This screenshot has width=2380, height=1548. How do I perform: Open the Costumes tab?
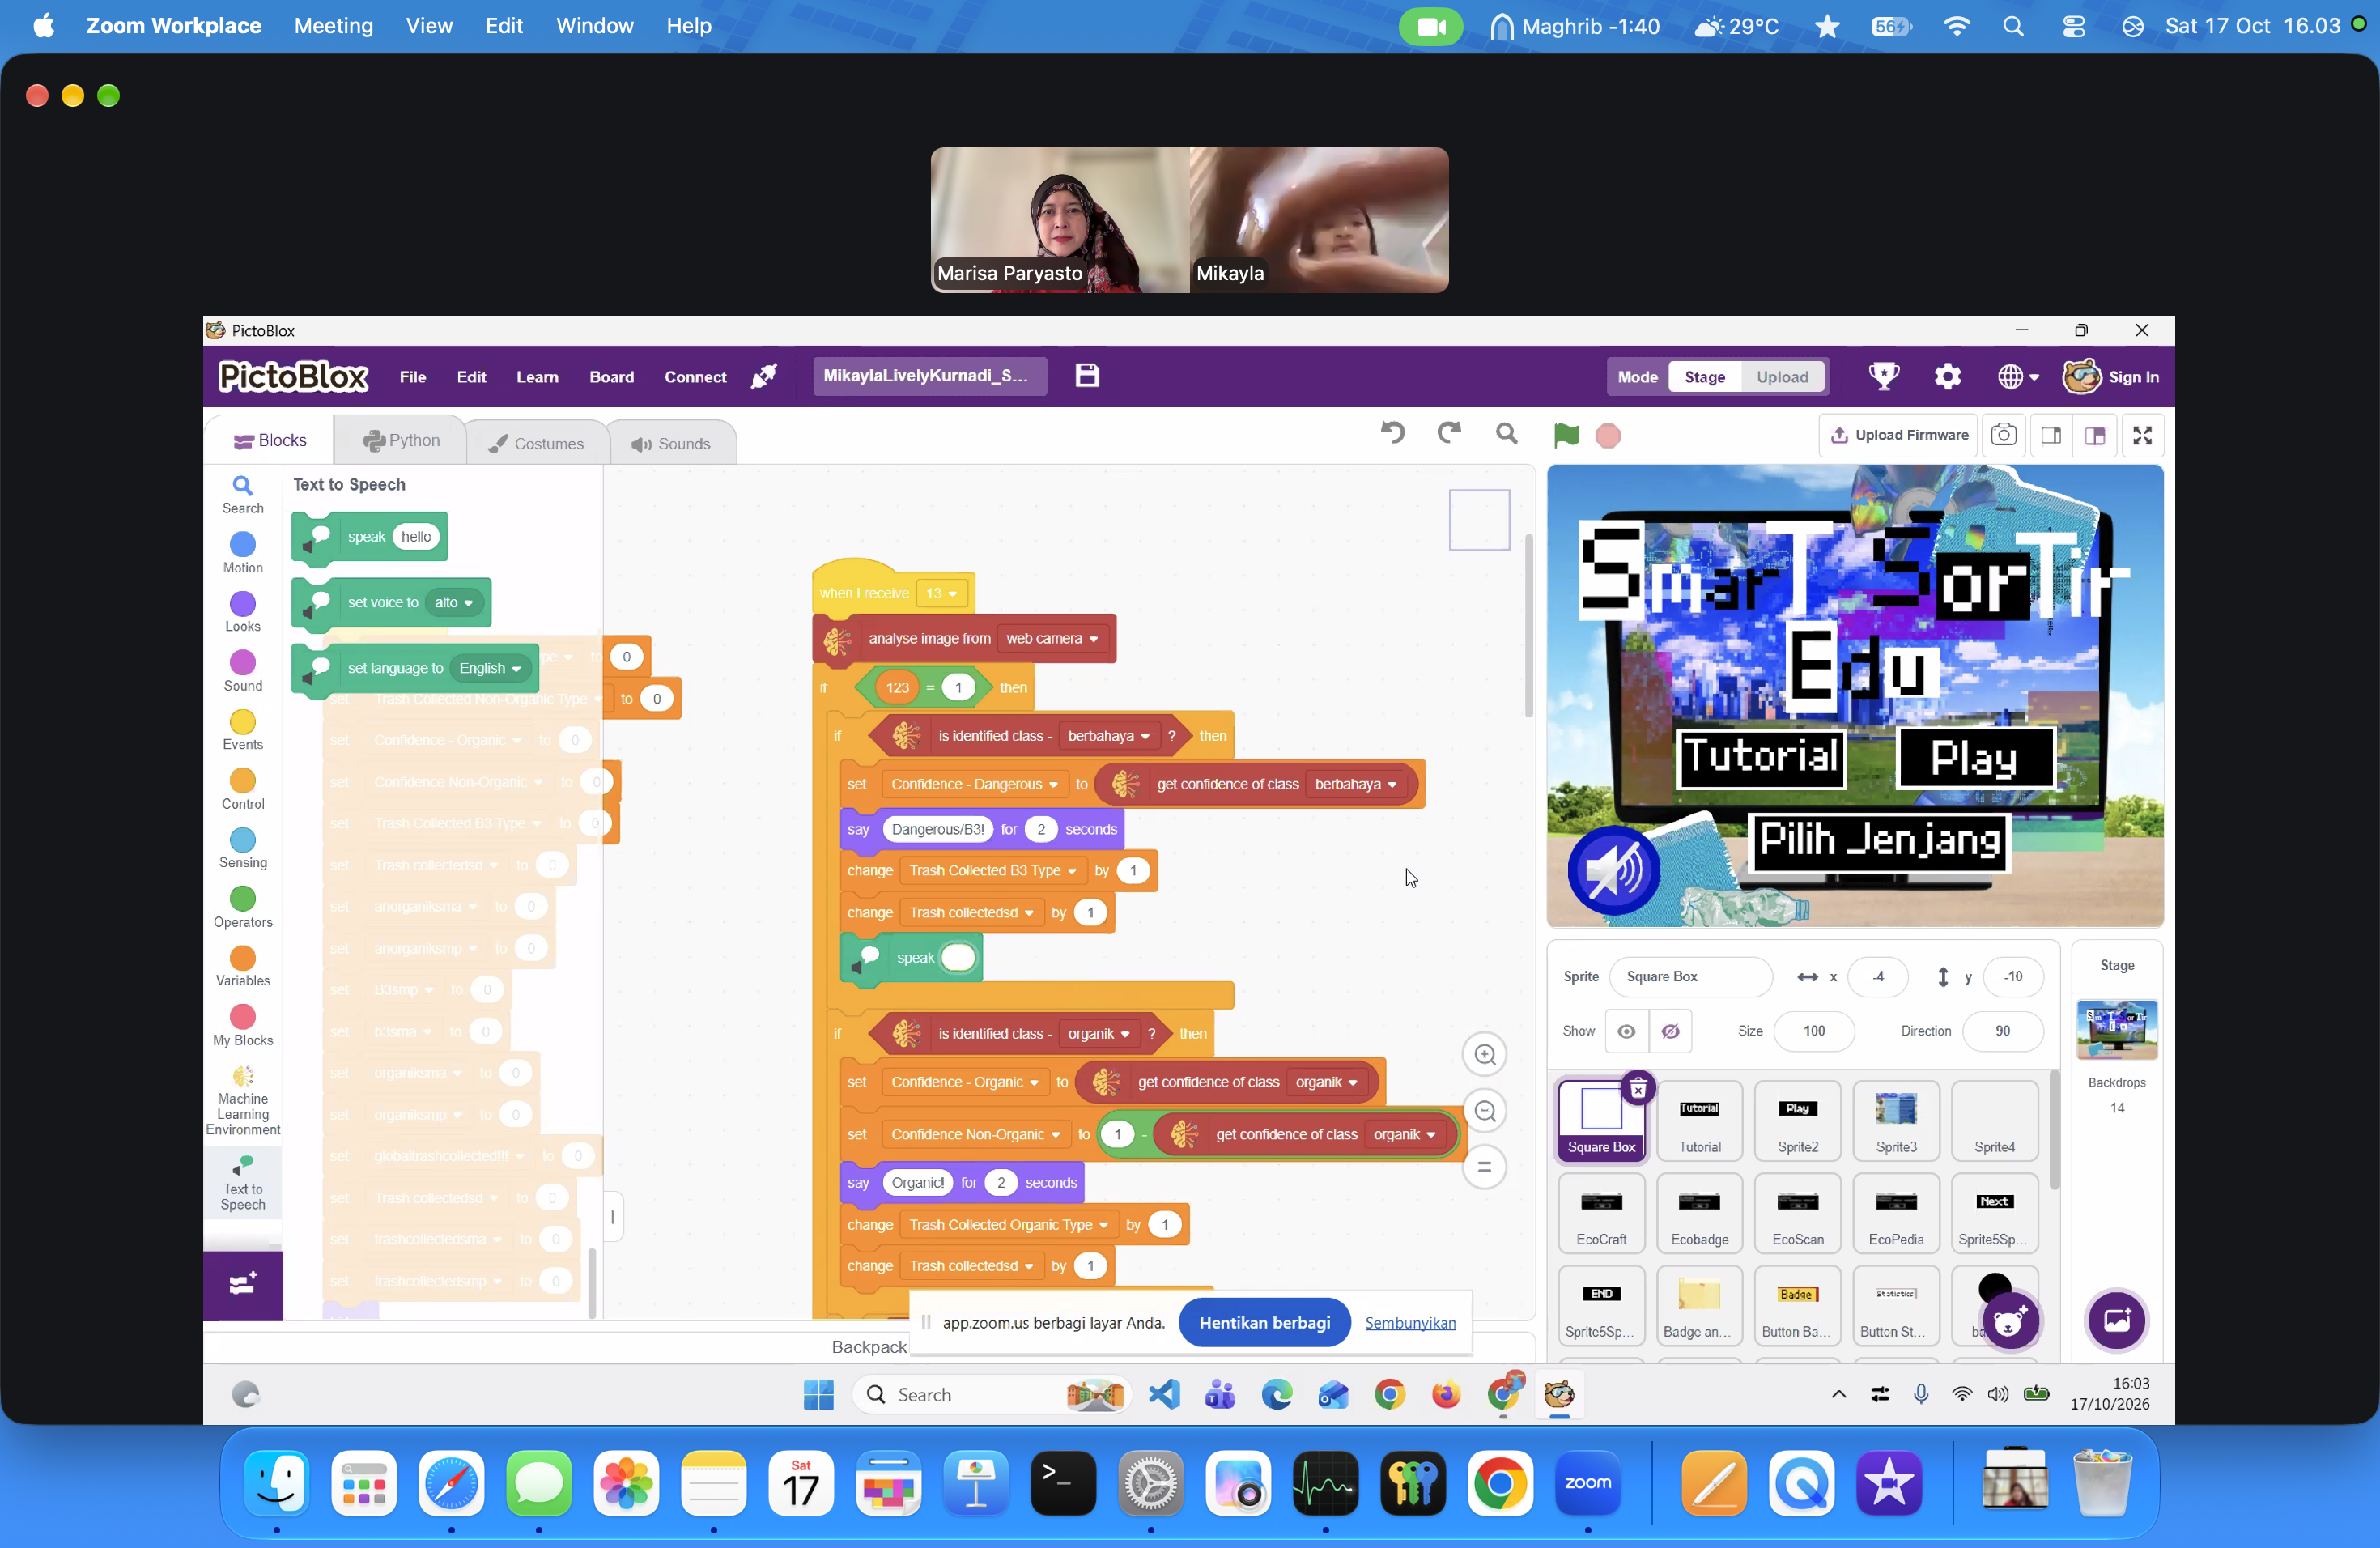pyautogui.click(x=536, y=443)
